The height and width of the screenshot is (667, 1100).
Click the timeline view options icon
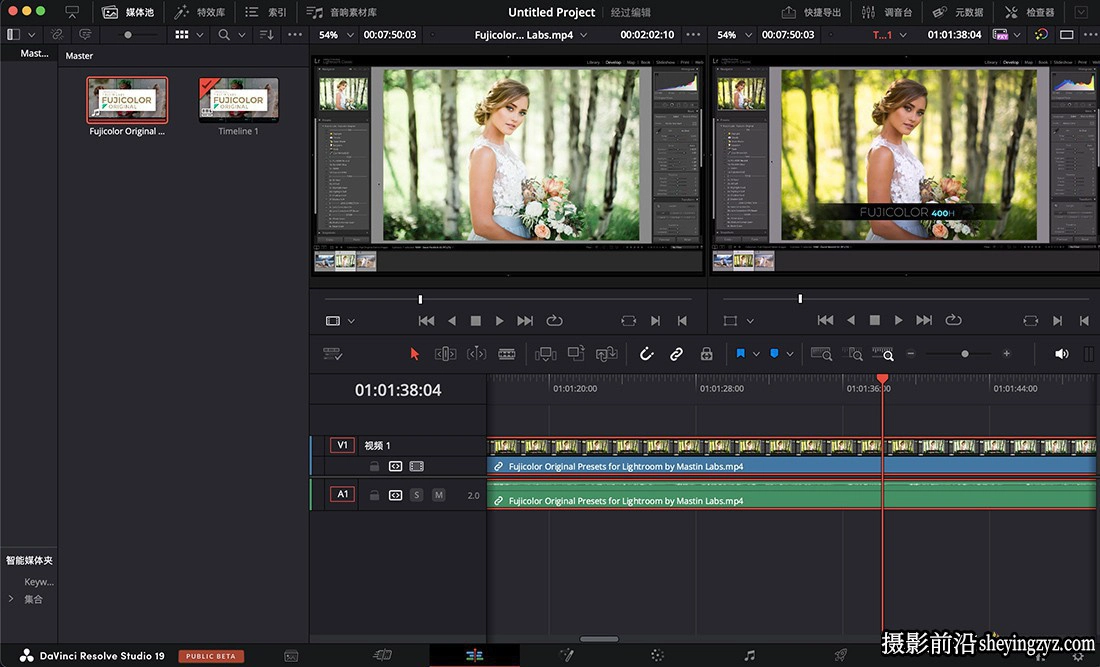click(x=332, y=354)
